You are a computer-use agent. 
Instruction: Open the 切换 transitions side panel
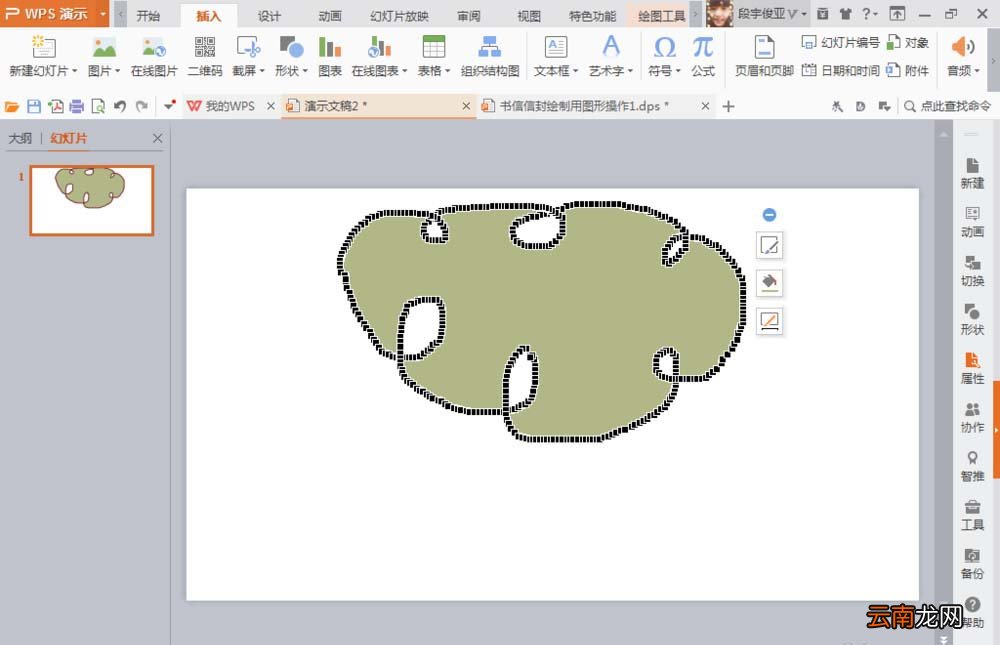point(972,271)
